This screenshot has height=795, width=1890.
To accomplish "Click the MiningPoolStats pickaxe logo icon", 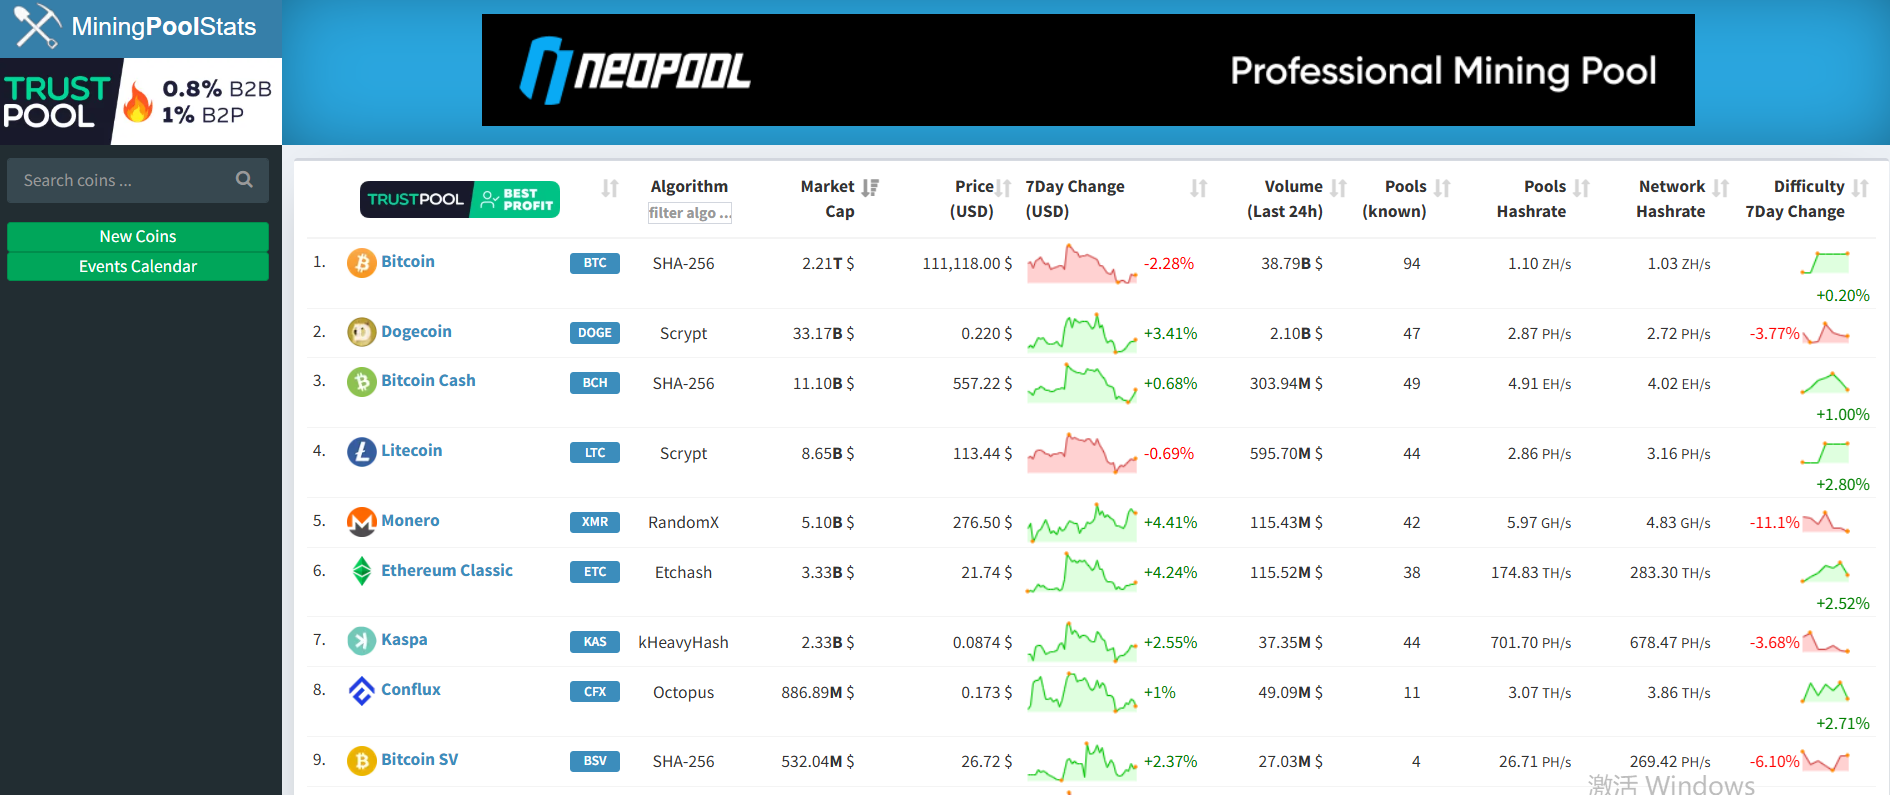I will 37,26.
